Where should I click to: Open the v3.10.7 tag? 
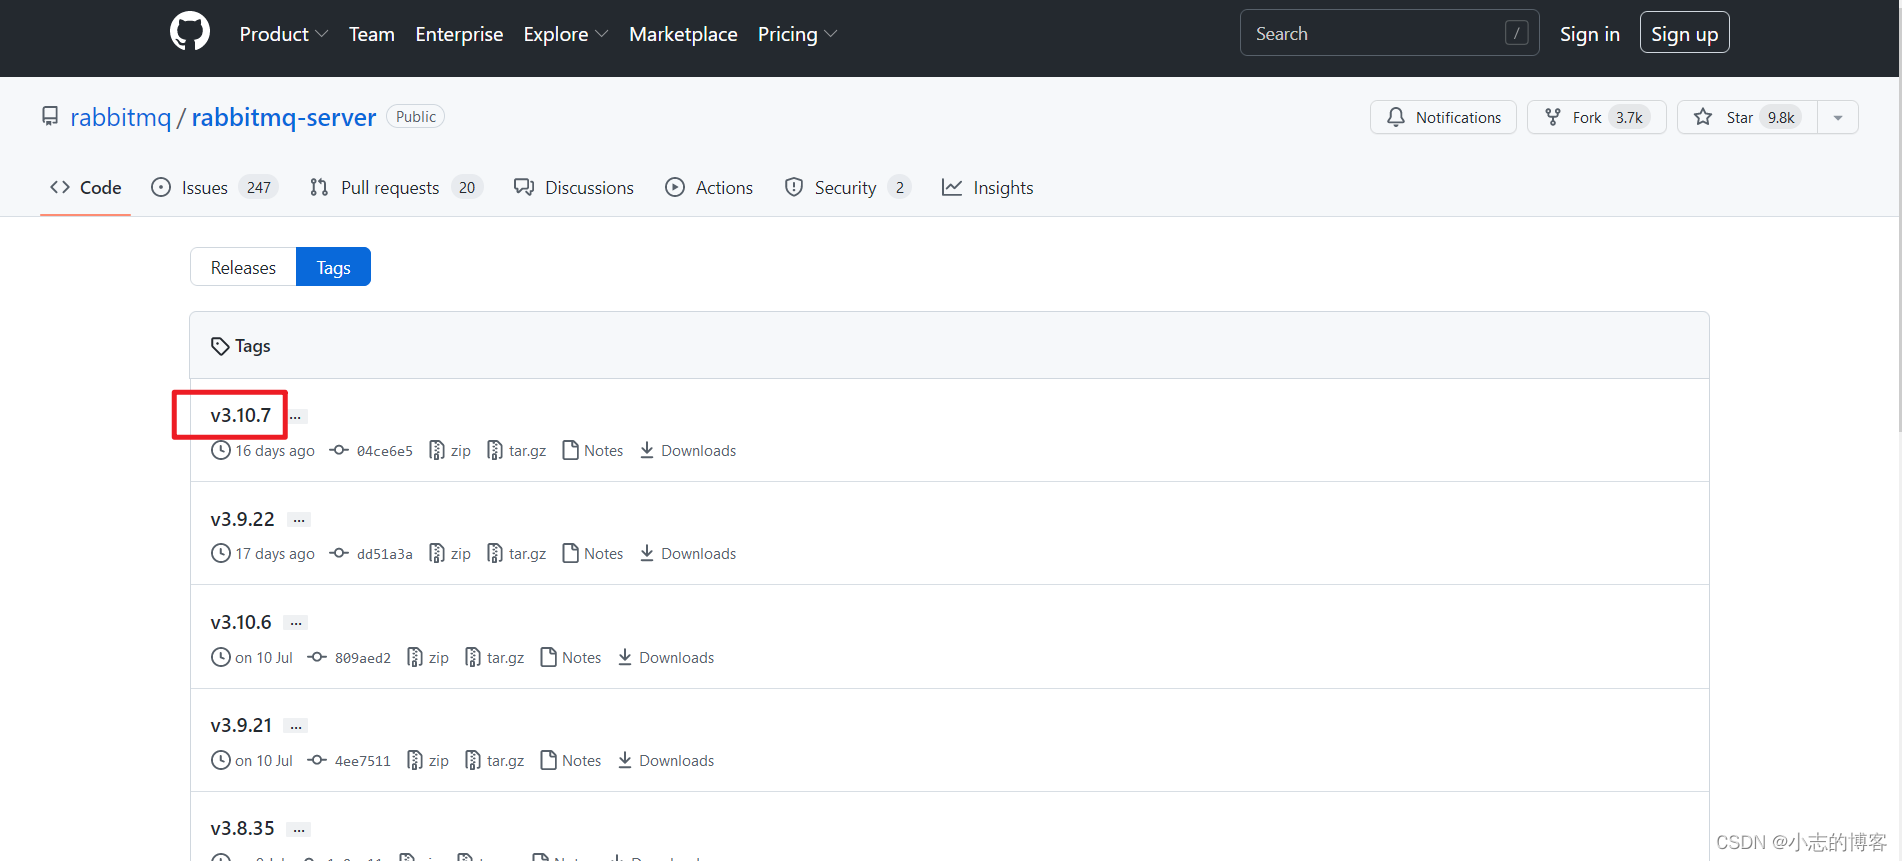[x=240, y=415]
